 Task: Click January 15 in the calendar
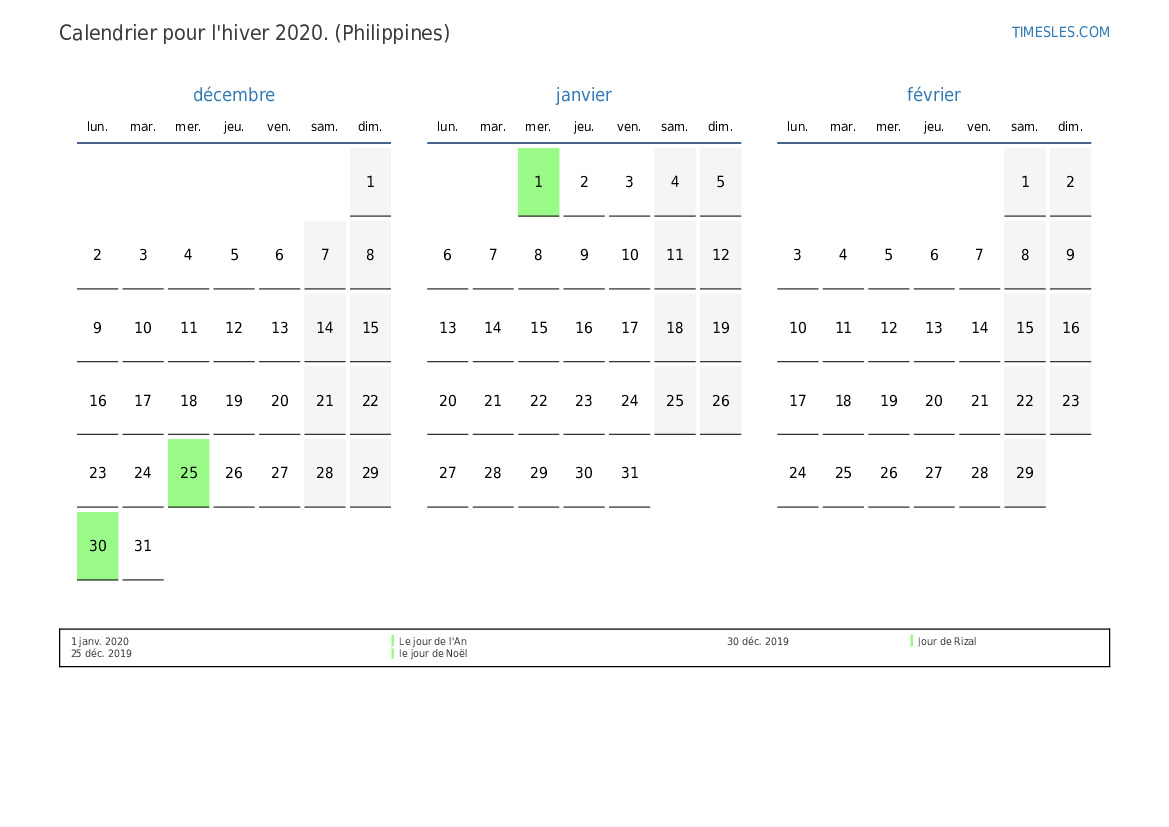(538, 328)
